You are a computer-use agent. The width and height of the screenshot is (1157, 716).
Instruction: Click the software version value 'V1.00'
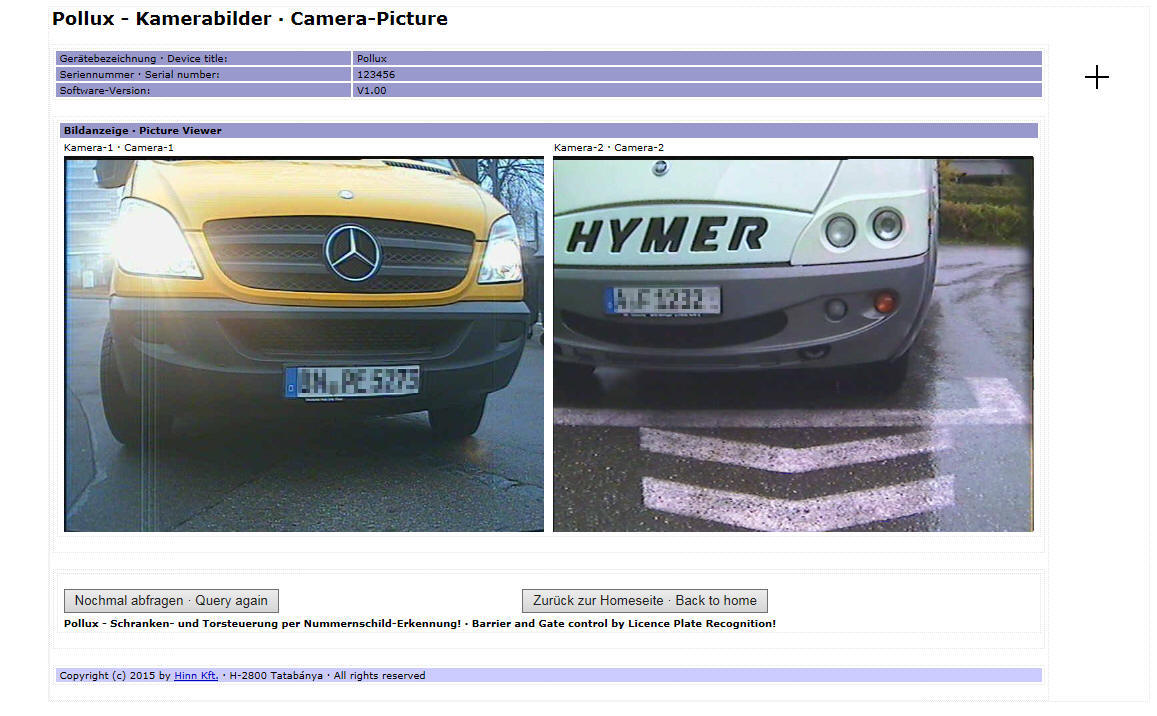pyautogui.click(x=371, y=91)
